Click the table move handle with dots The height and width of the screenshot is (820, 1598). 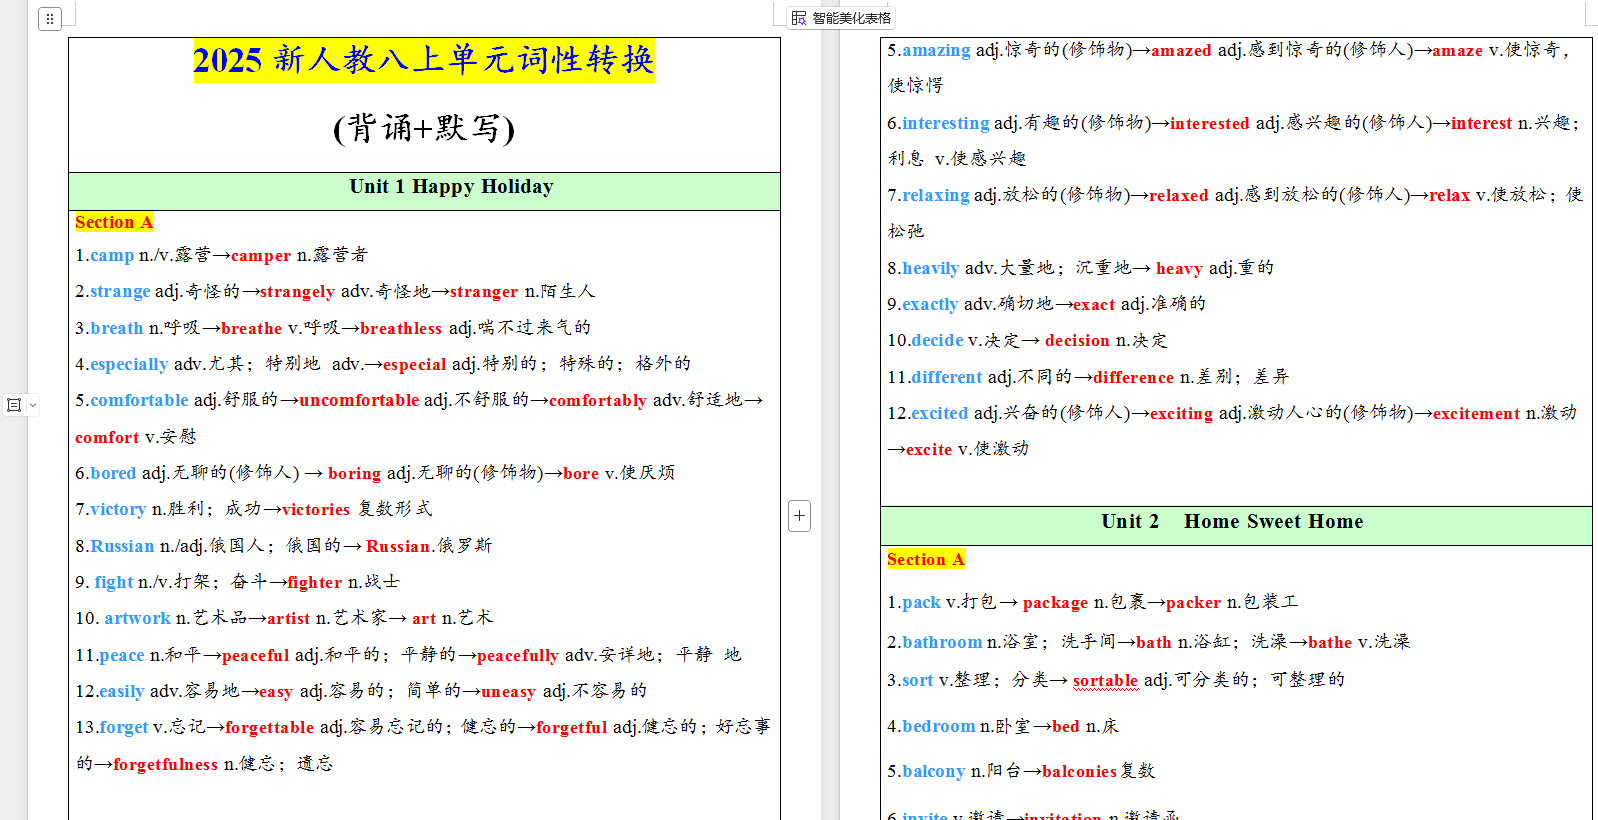pyautogui.click(x=50, y=19)
